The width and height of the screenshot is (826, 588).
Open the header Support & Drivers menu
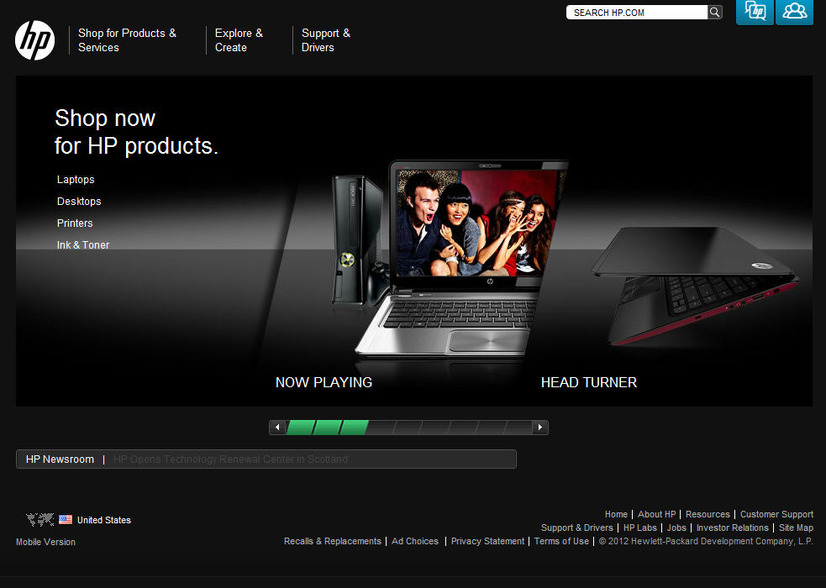326,40
